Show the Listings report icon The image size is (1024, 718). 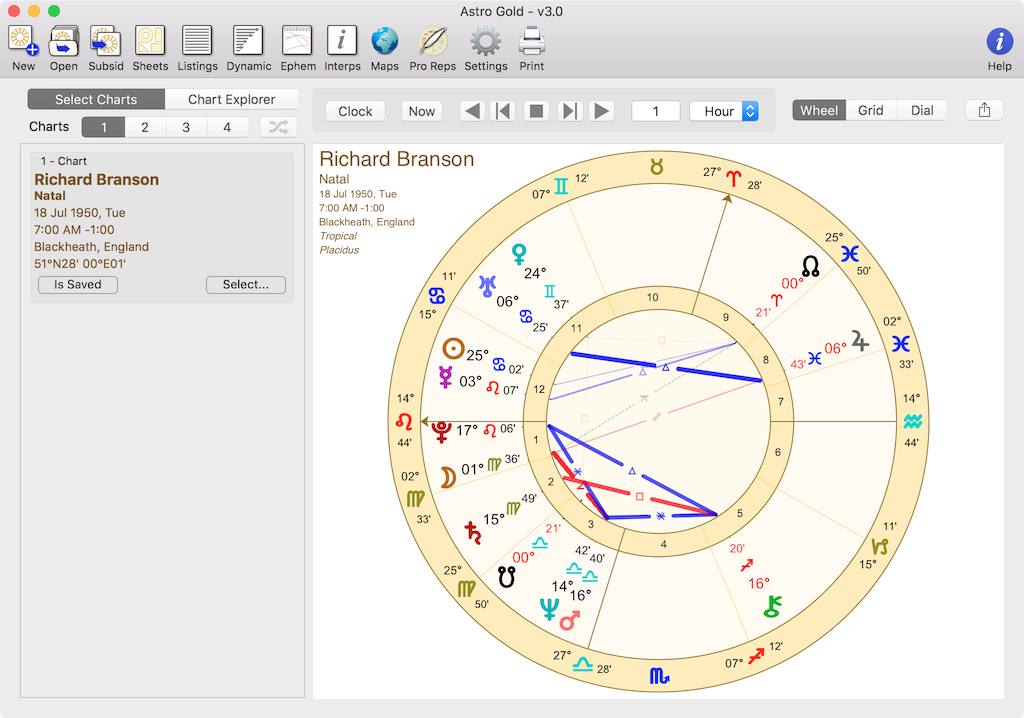197,41
